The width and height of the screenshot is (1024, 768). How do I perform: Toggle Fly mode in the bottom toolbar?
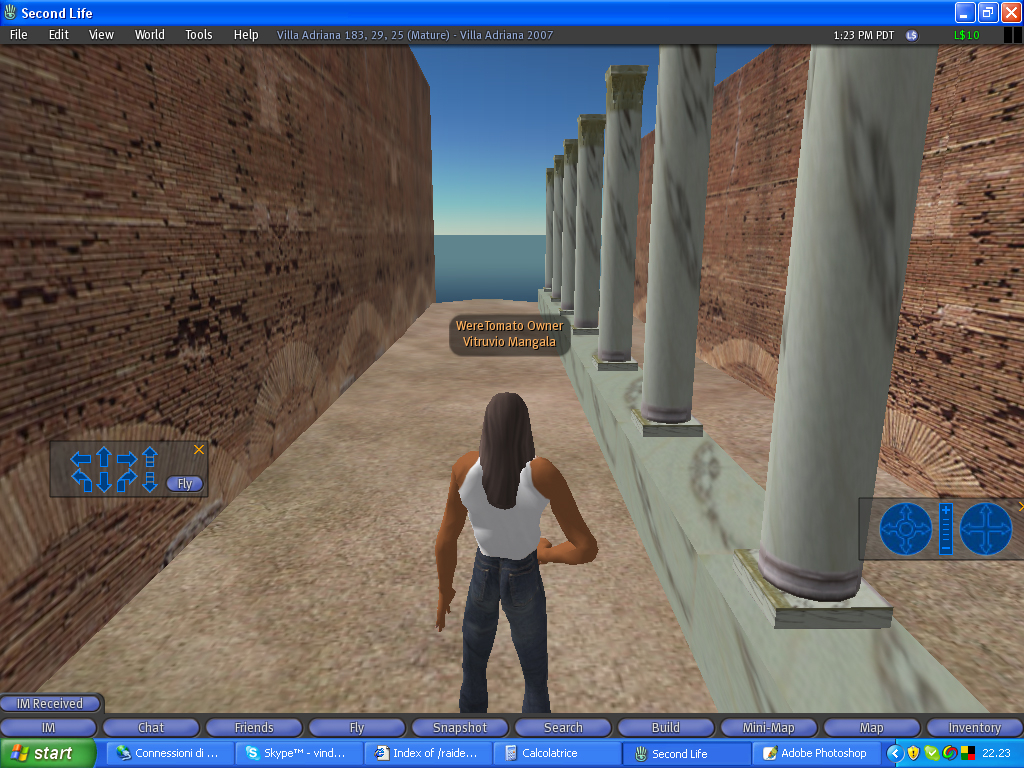[x=357, y=728]
